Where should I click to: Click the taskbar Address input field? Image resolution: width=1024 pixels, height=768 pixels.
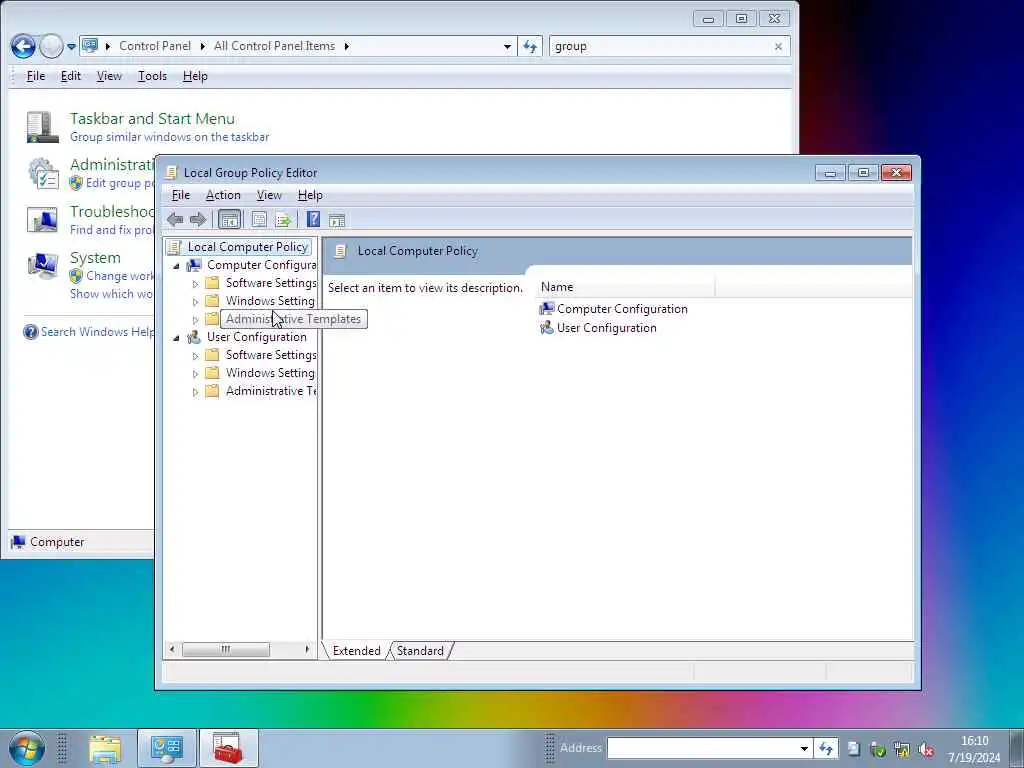(x=702, y=748)
